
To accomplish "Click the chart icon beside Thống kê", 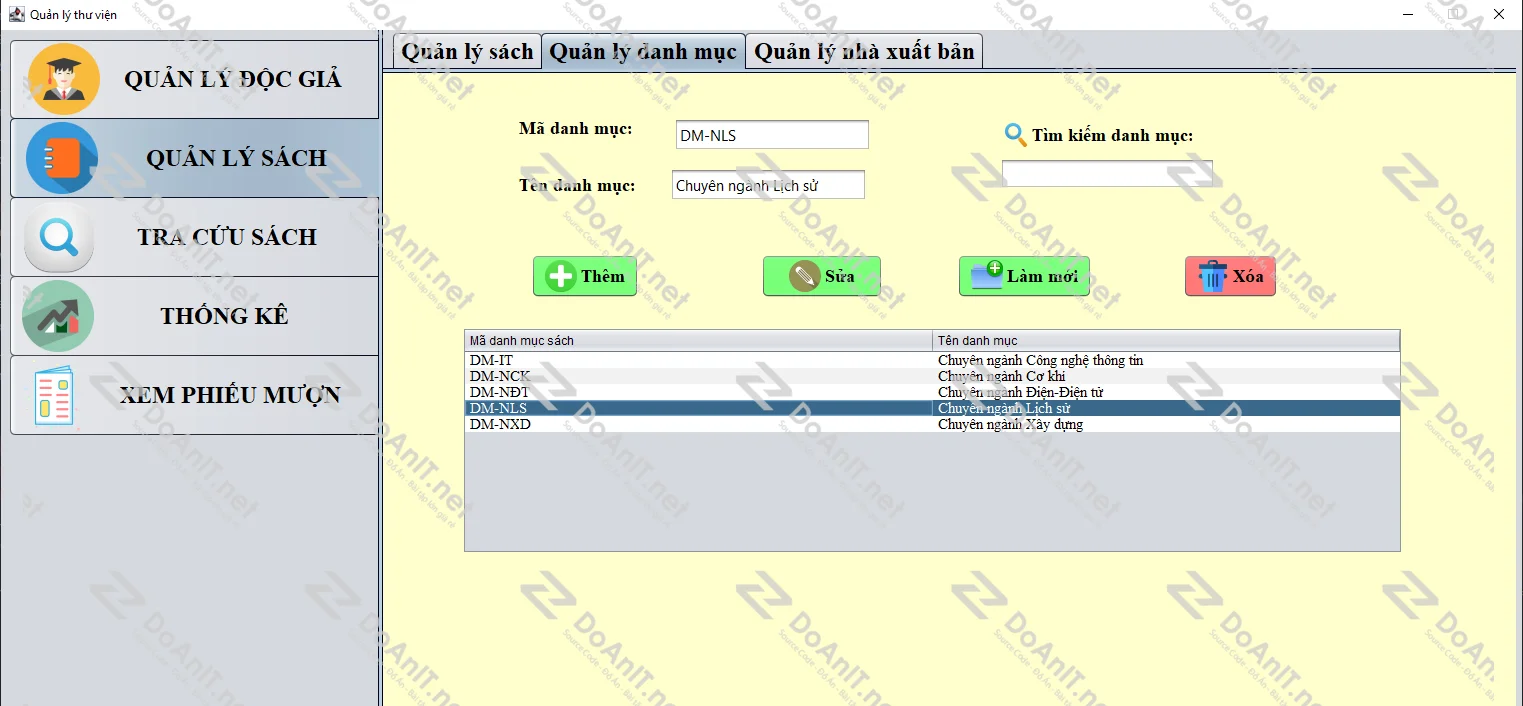I will [x=58, y=316].
